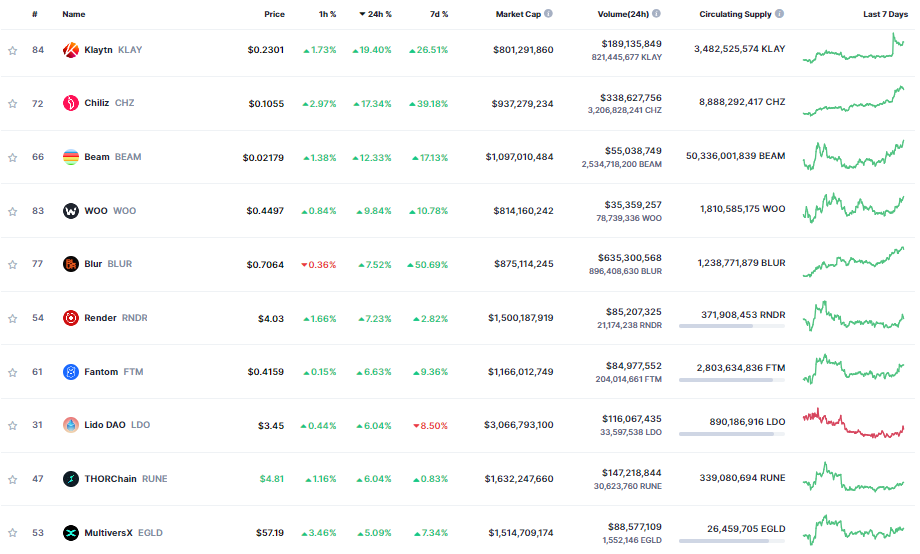Add Render to watchlist with star
The width and height of the screenshot is (920, 554).
tap(12, 319)
